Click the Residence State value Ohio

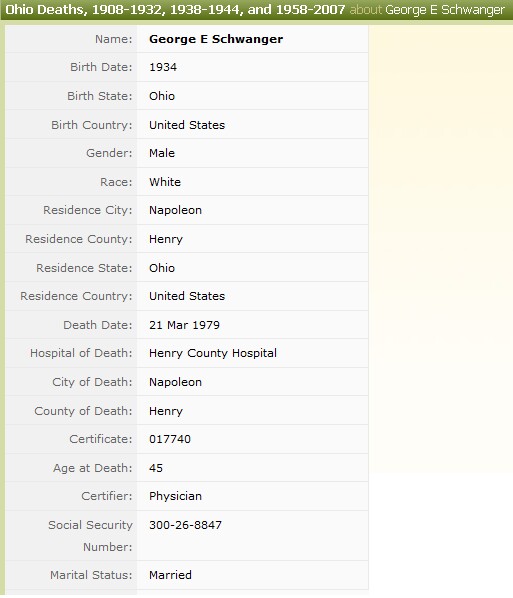click(x=162, y=268)
